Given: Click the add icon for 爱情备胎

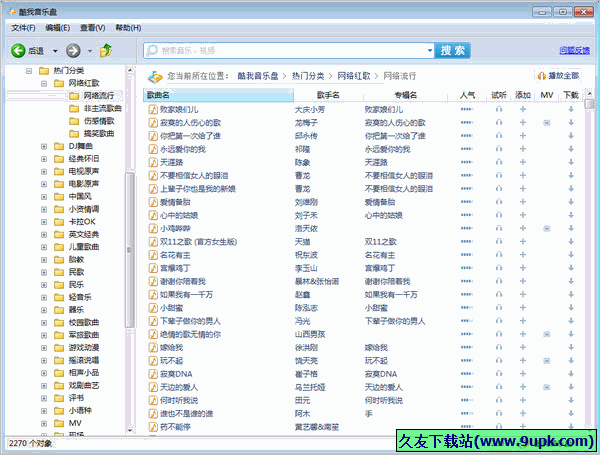Looking at the screenshot, I should 523,202.
